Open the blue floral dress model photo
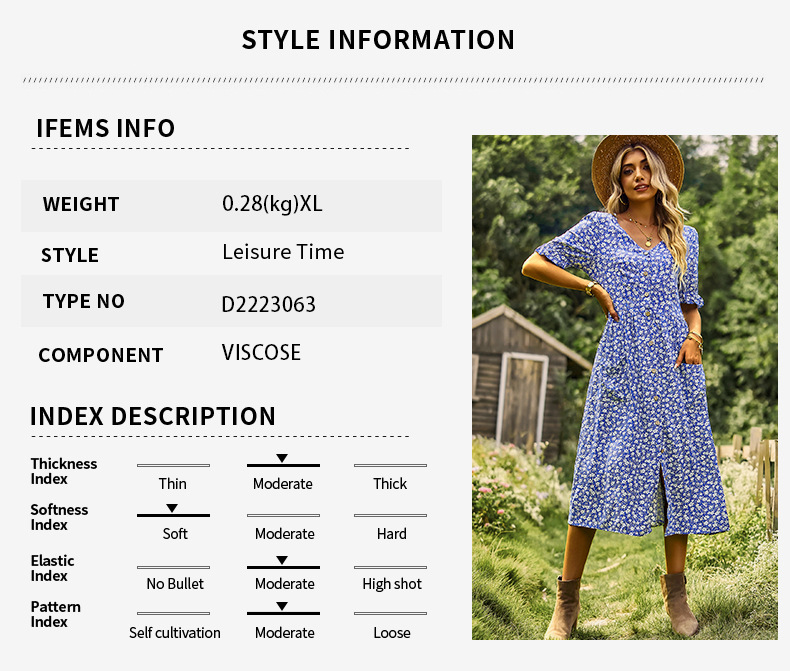The width and height of the screenshot is (790, 671). 625,387
